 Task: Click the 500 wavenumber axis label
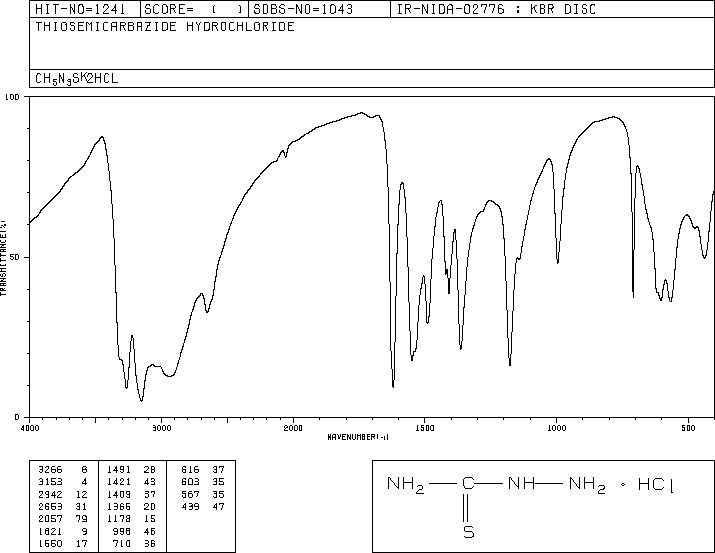(689, 428)
